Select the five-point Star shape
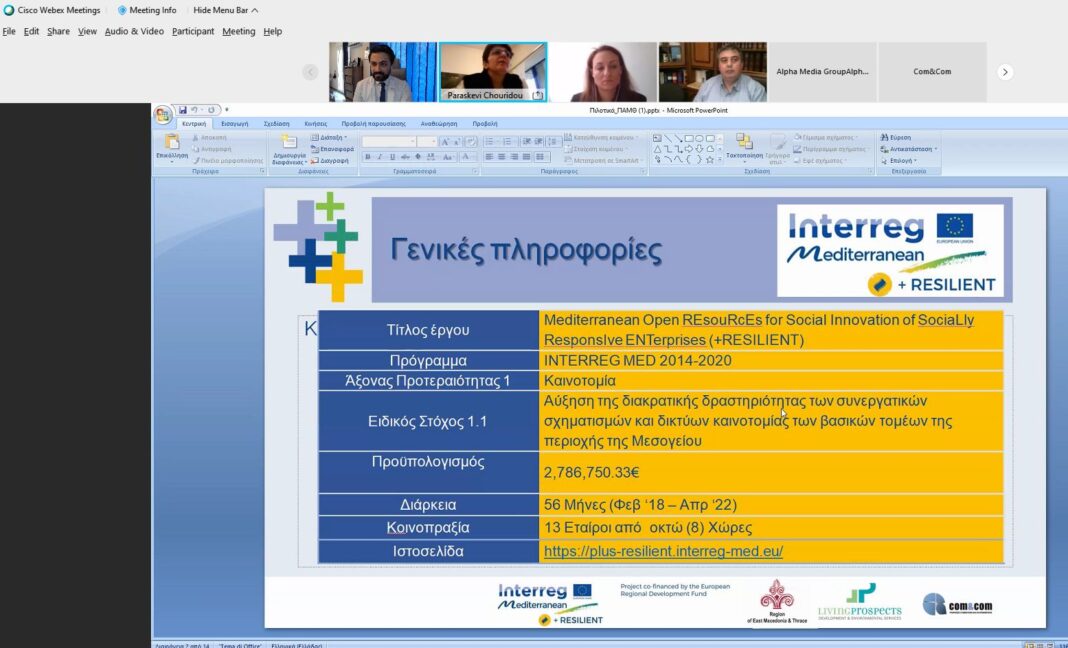Screen dimensions: 1068x648 tap(710, 159)
